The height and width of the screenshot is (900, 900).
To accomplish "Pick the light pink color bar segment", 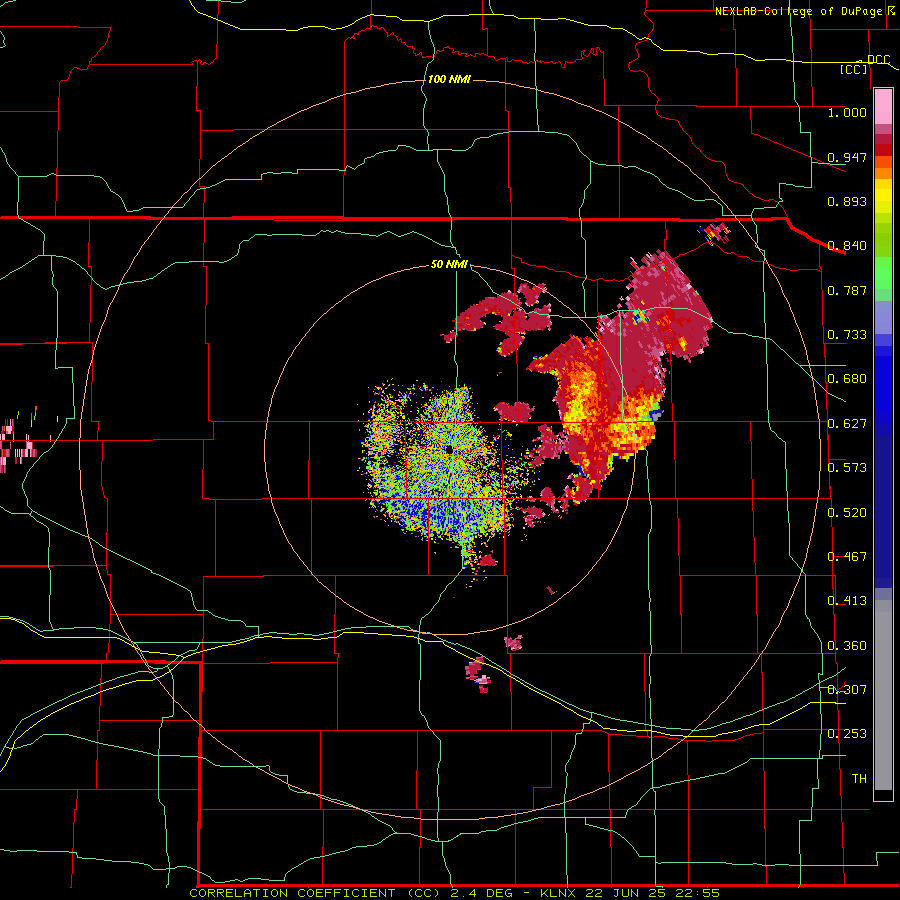I will click(x=883, y=107).
